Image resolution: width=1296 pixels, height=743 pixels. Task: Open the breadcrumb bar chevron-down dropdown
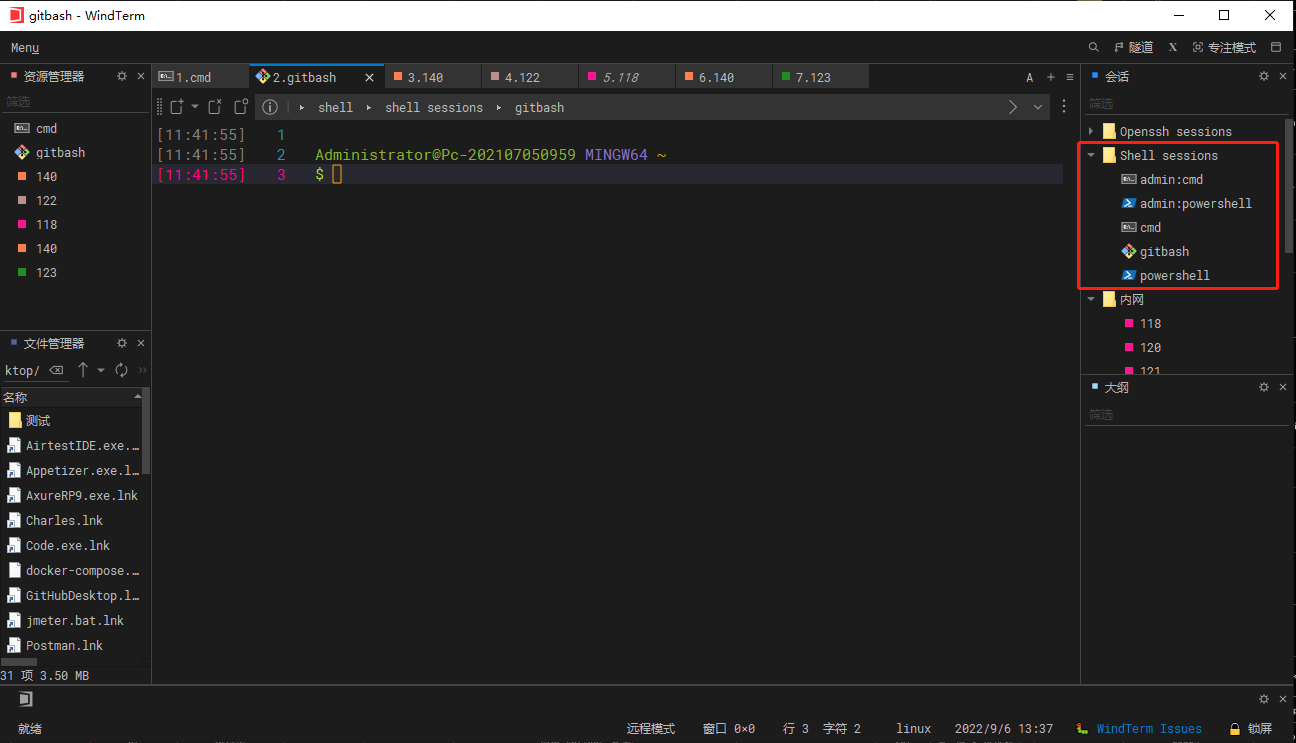[x=1038, y=107]
